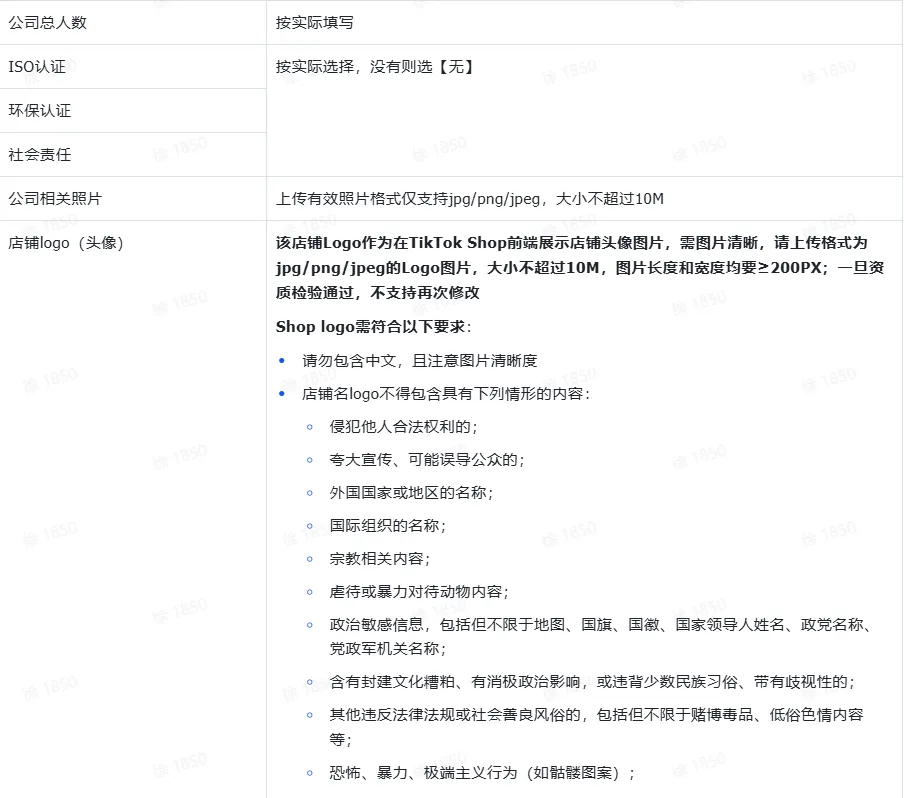Select the ISO认证 row label

coord(37,67)
